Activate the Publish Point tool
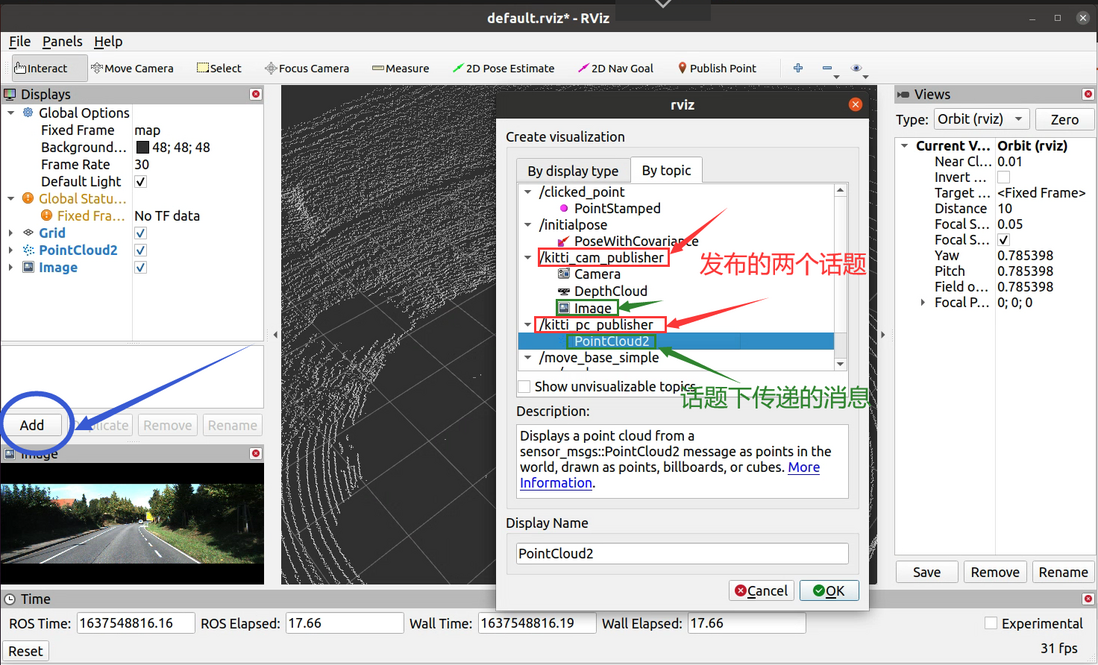Viewport: 1098px width, 665px height. point(717,68)
